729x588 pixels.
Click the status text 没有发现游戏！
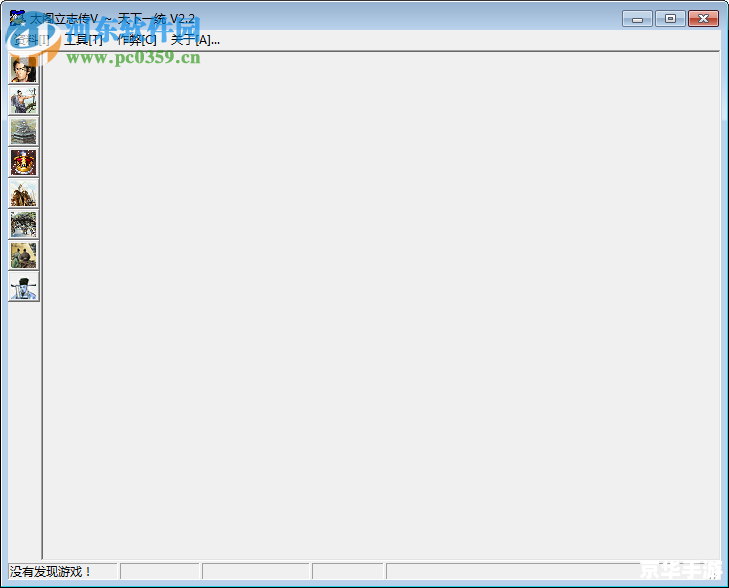pos(50,571)
